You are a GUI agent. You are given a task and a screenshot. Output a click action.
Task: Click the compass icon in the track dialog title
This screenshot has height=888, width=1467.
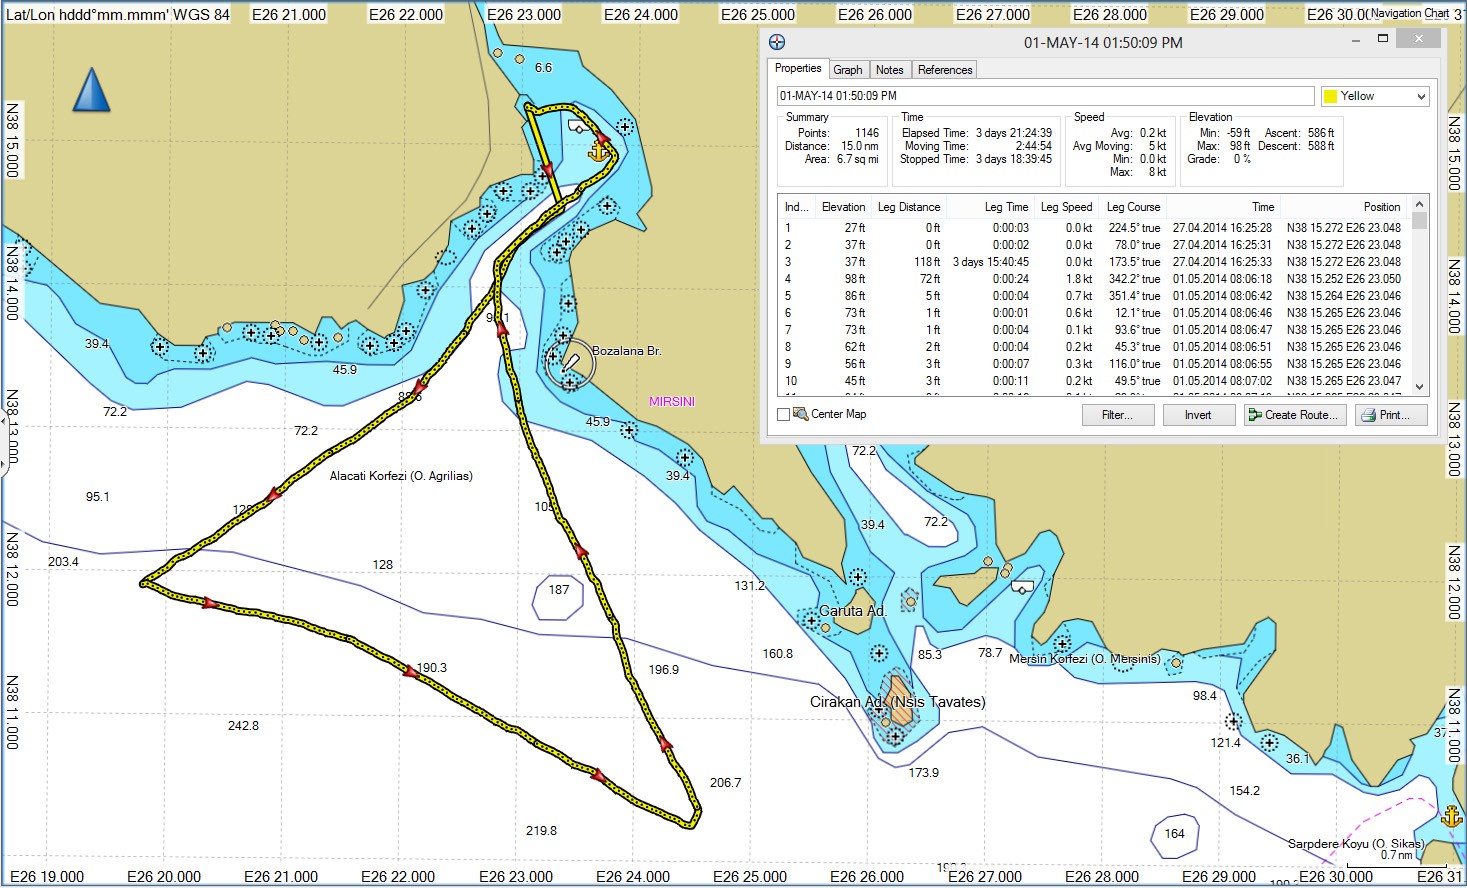[777, 42]
